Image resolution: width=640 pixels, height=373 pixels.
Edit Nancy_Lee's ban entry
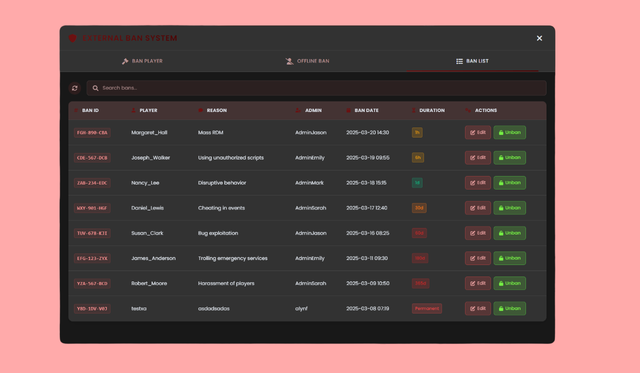click(x=478, y=183)
